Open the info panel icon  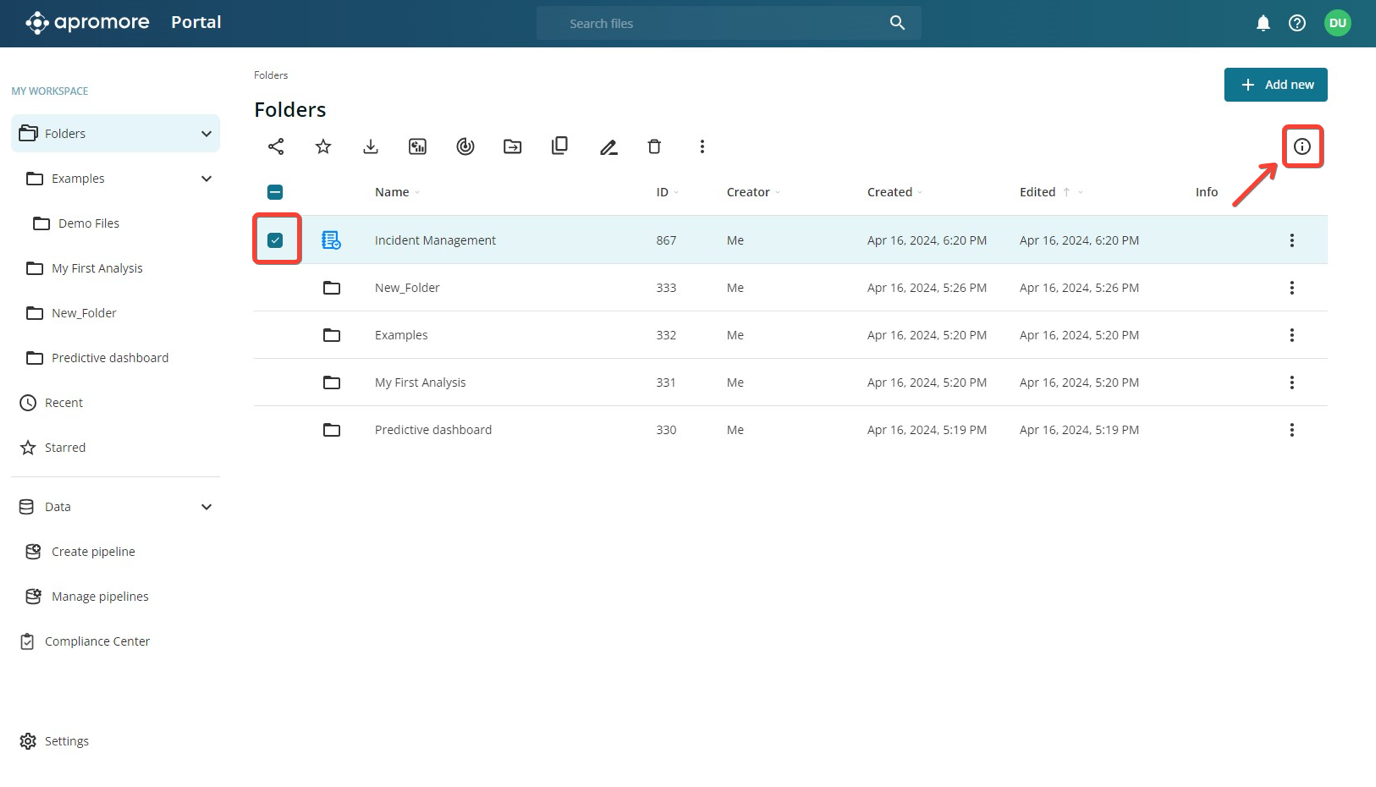1301,147
